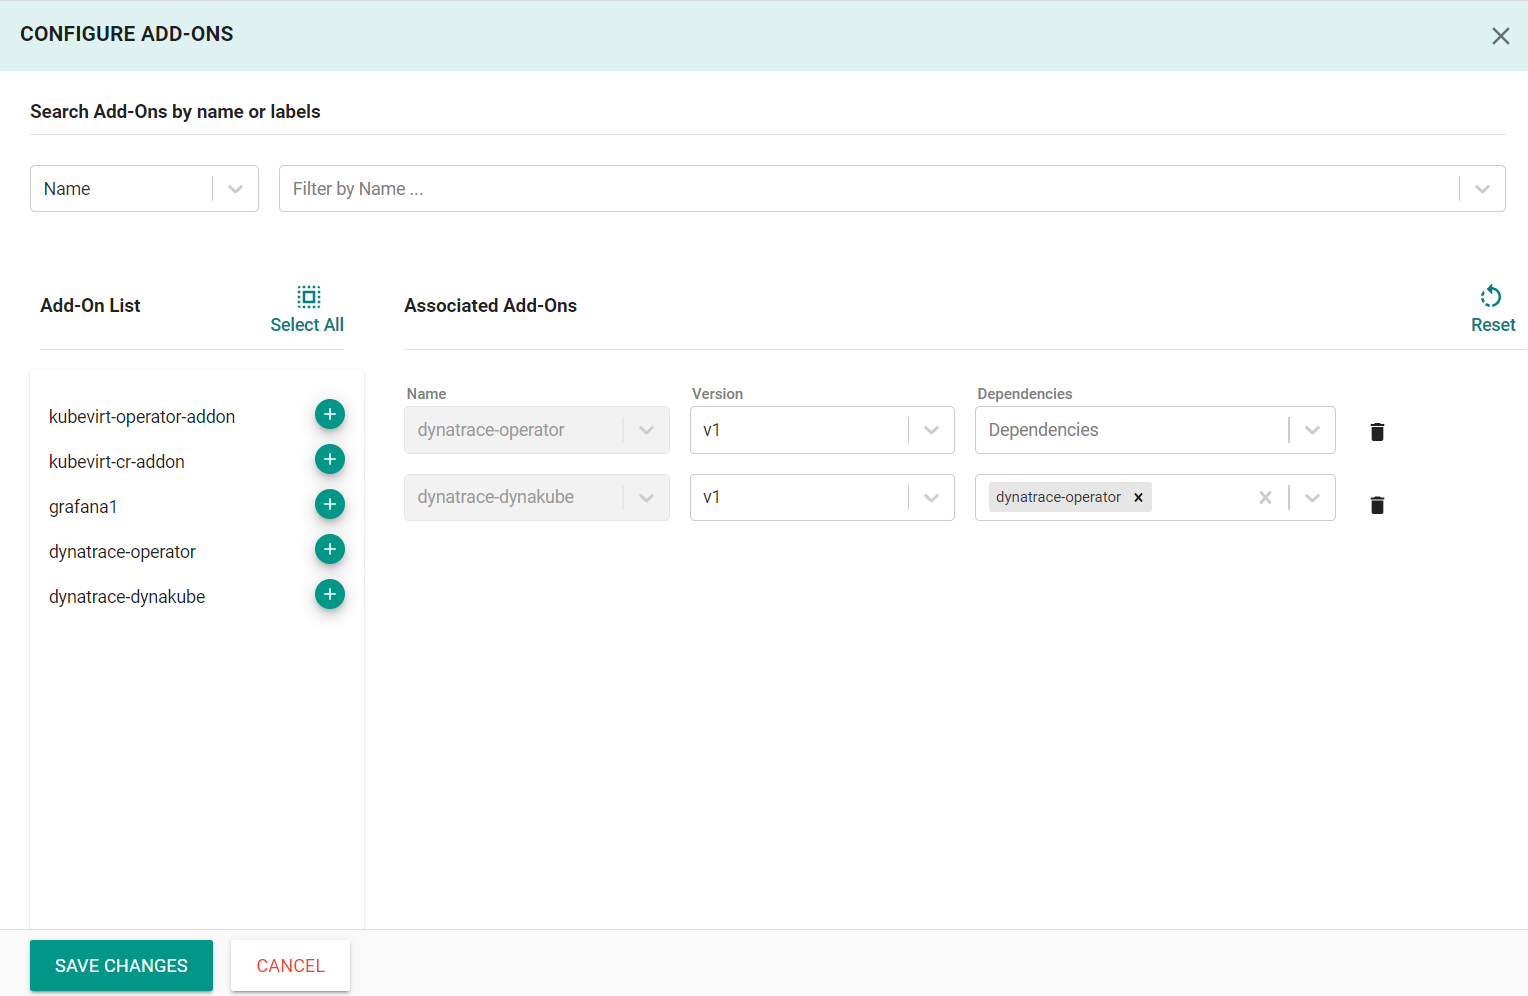Select grafana1 list entry text
This screenshot has height=996, width=1528.
click(x=83, y=507)
